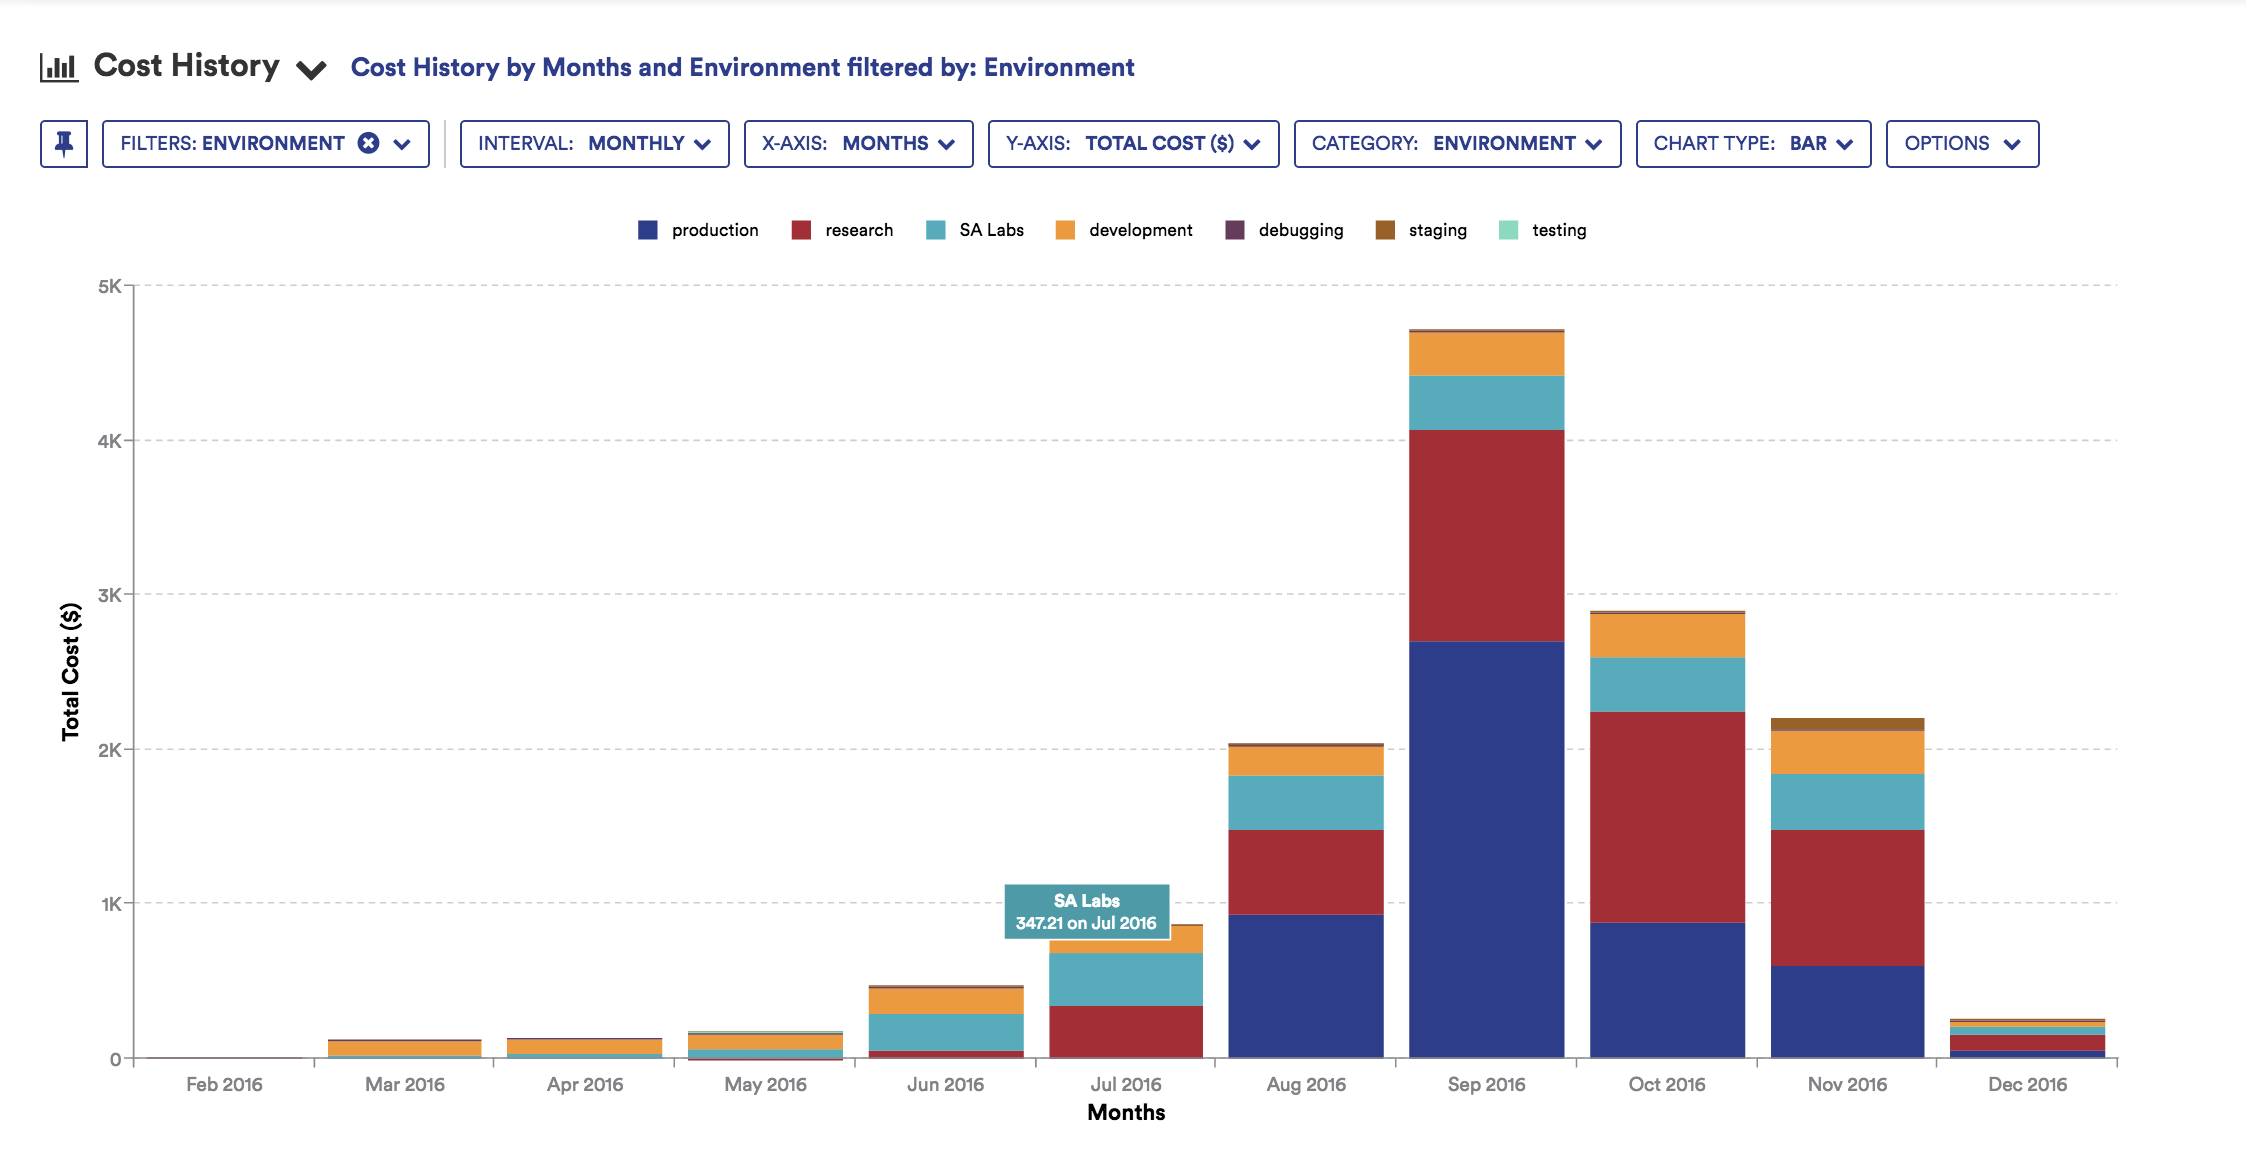Open the Y-Axis: Total Cost dropdown
The width and height of the screenshot is (2246, 1162).
(x=1132, y=144)
